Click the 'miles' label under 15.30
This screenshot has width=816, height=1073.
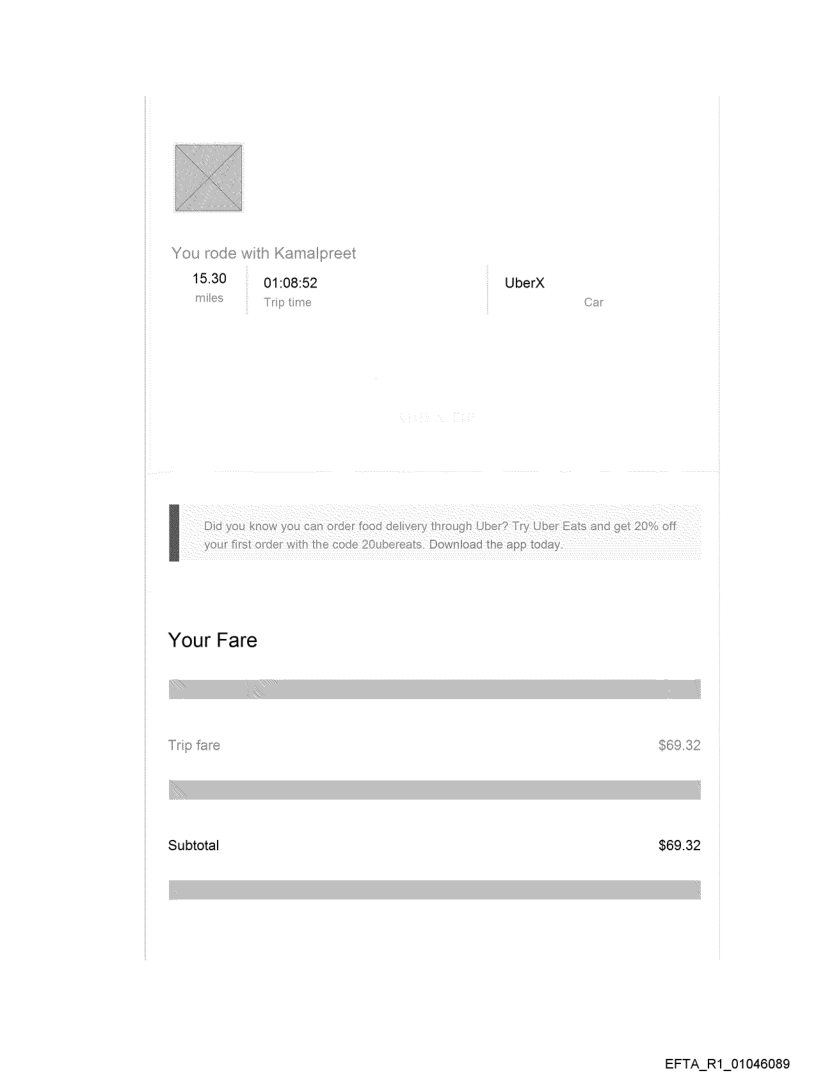click(209, 298)
